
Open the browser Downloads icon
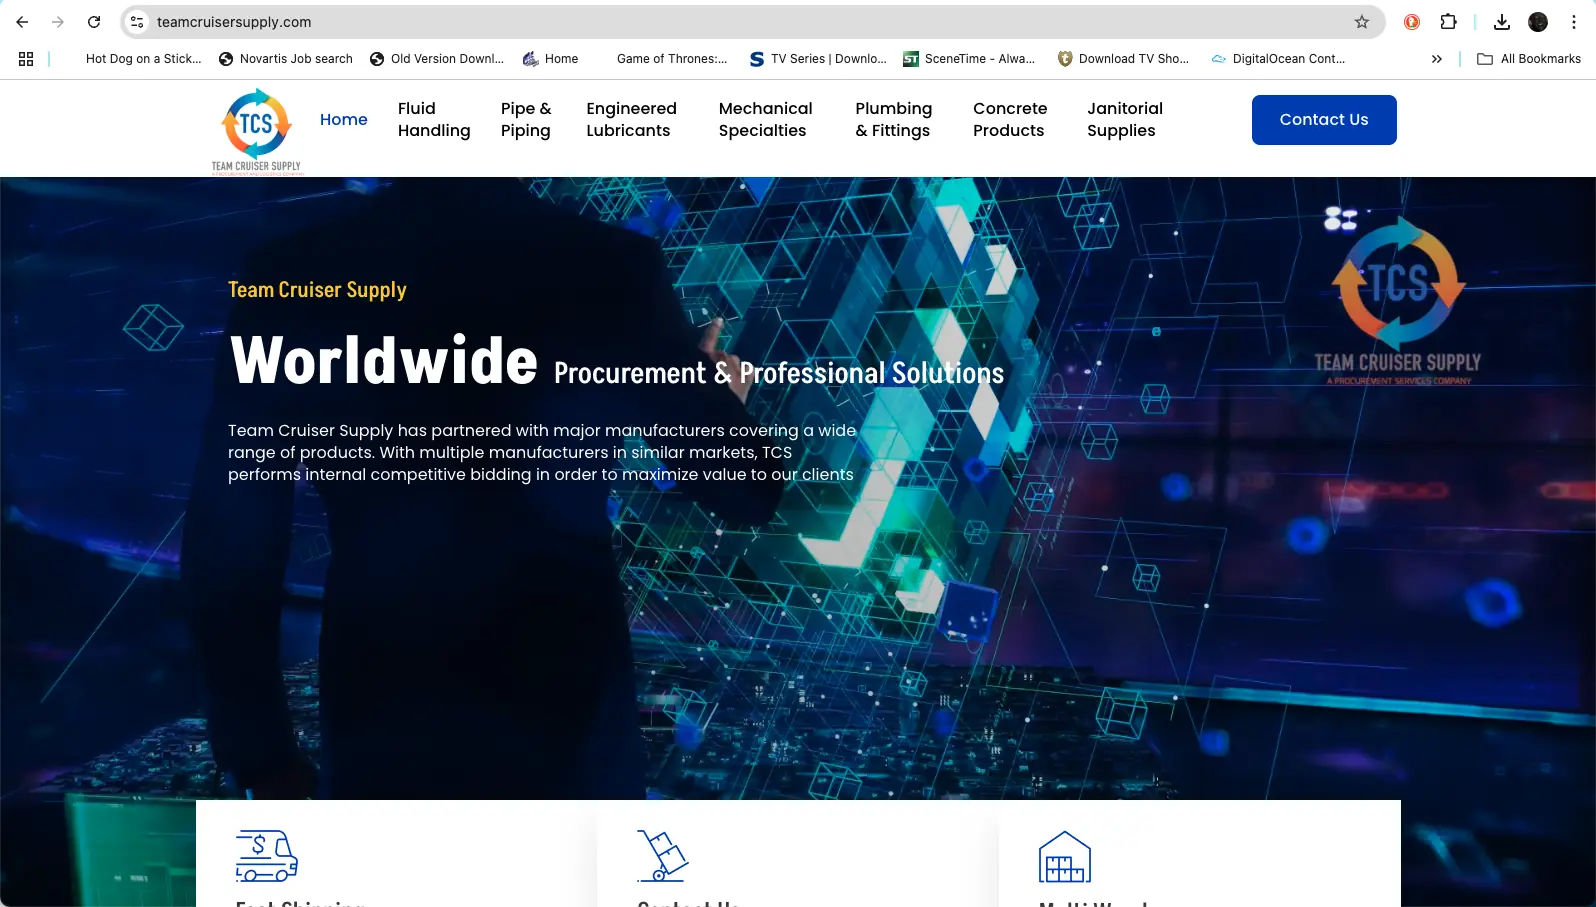pyautogui.click(x=1501, y=22)
